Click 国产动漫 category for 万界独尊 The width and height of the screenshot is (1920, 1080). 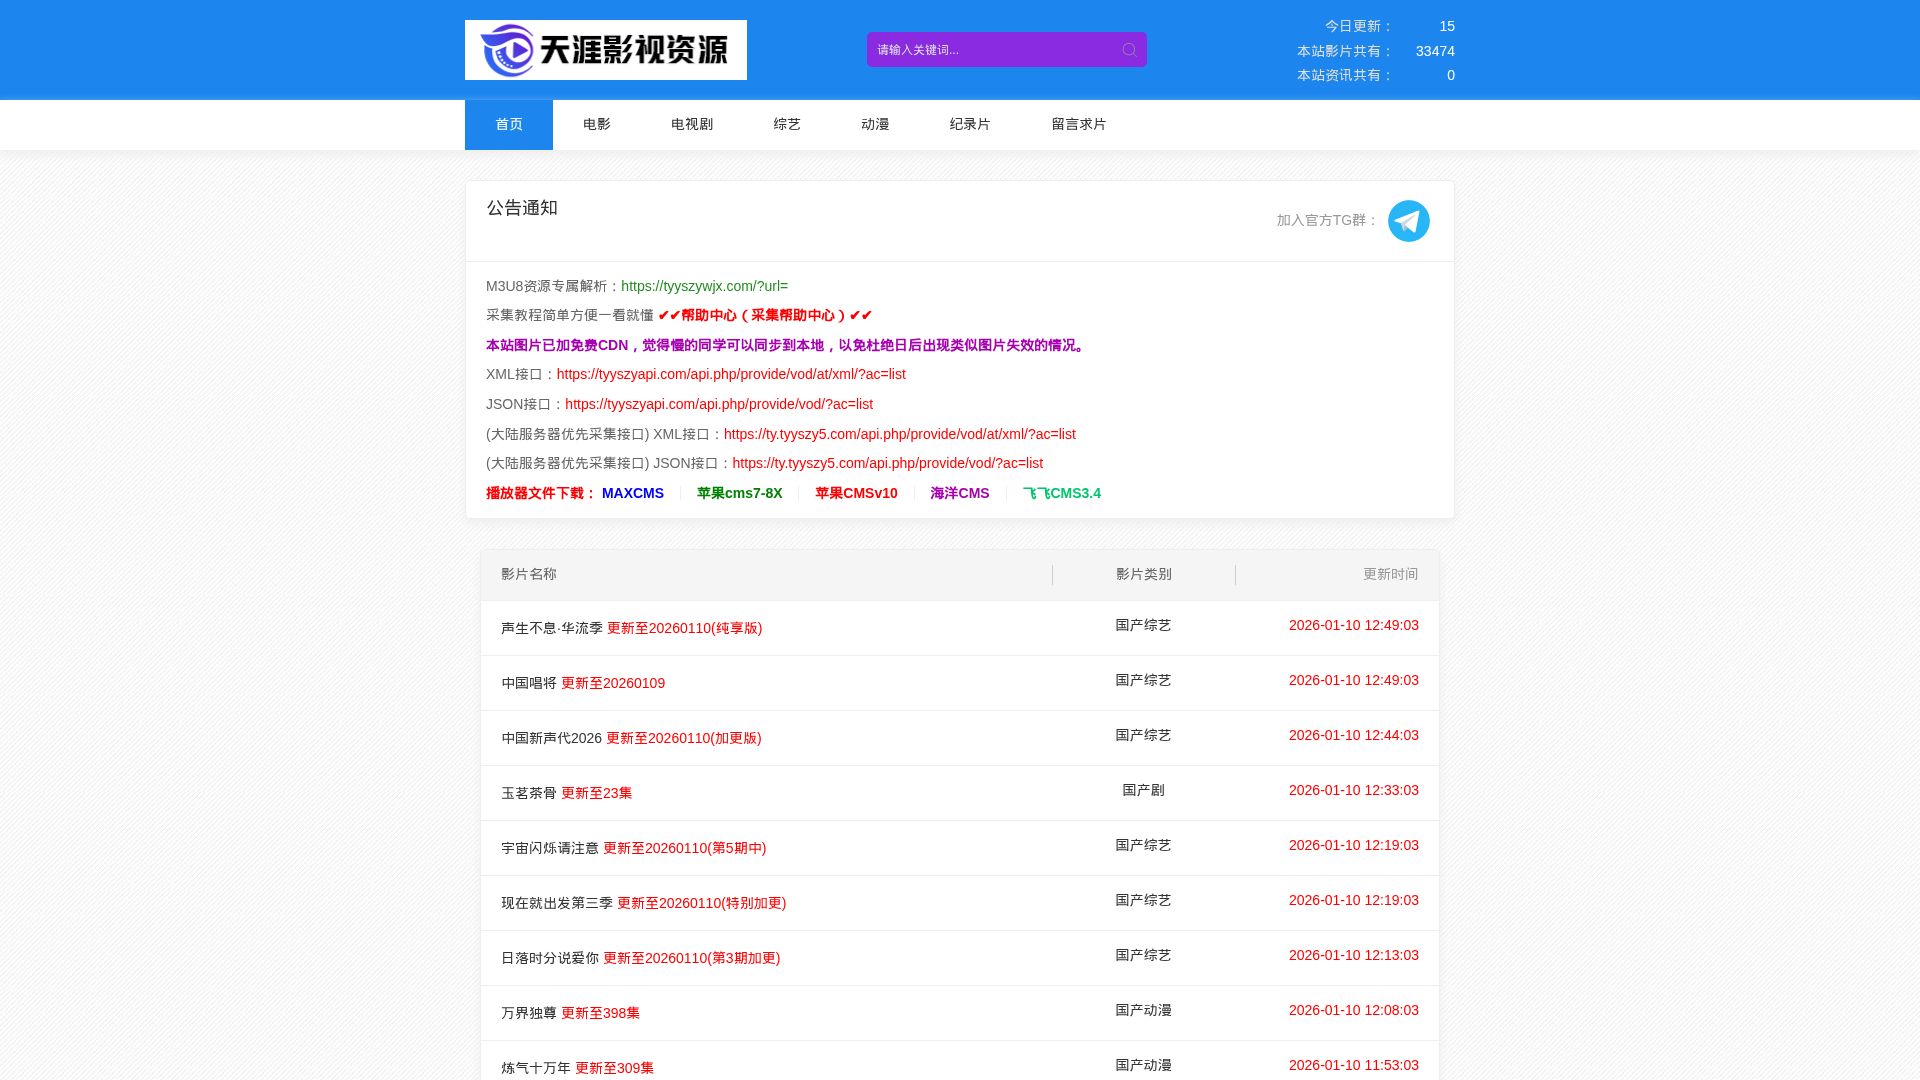point(1143,1010)
